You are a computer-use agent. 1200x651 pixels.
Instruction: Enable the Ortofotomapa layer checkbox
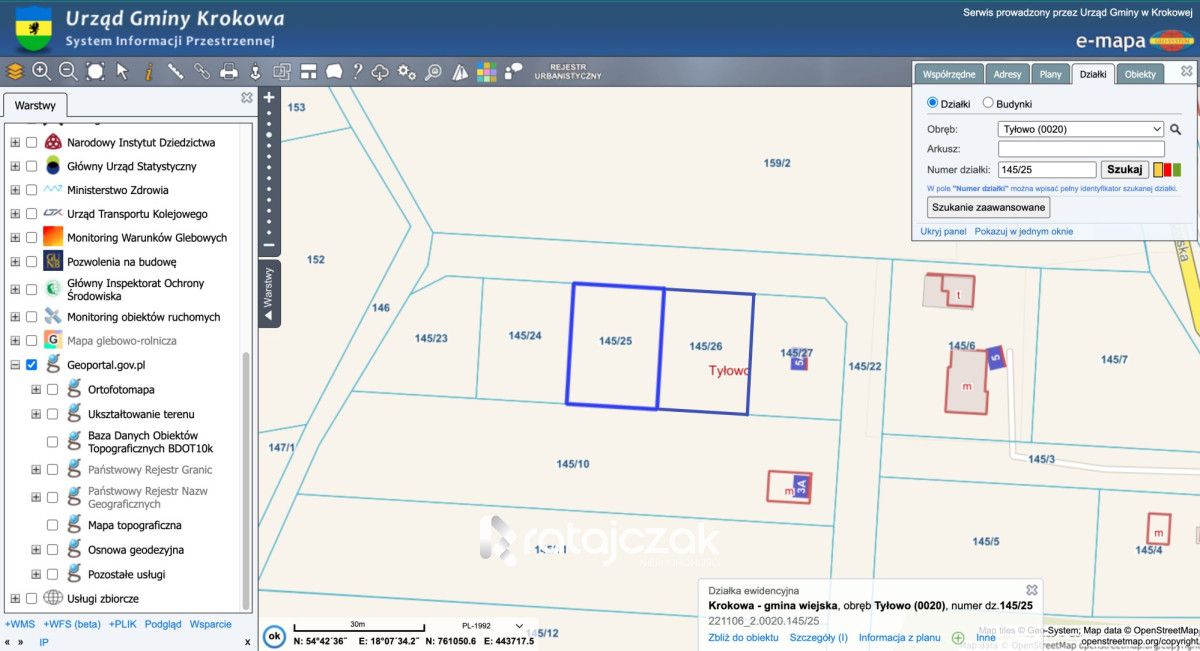(53, 389)
